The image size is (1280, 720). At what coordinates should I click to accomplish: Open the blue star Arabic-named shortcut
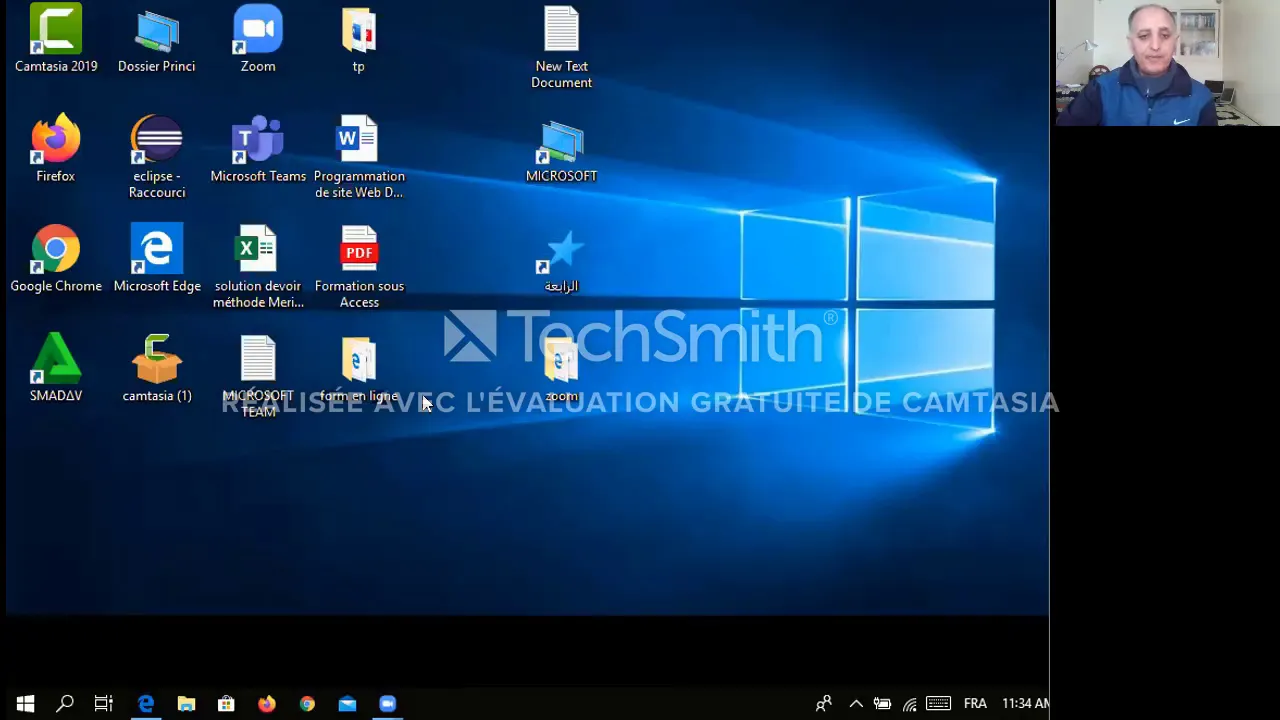click(x=561, y=259)
